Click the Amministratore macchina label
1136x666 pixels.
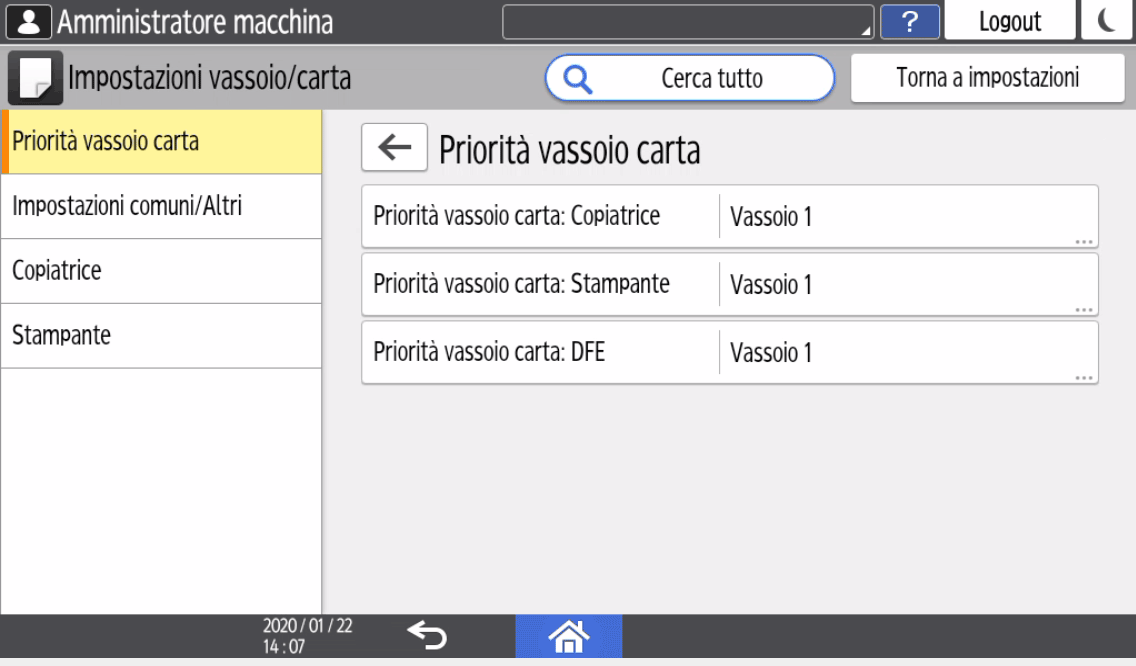pos(195,22)
